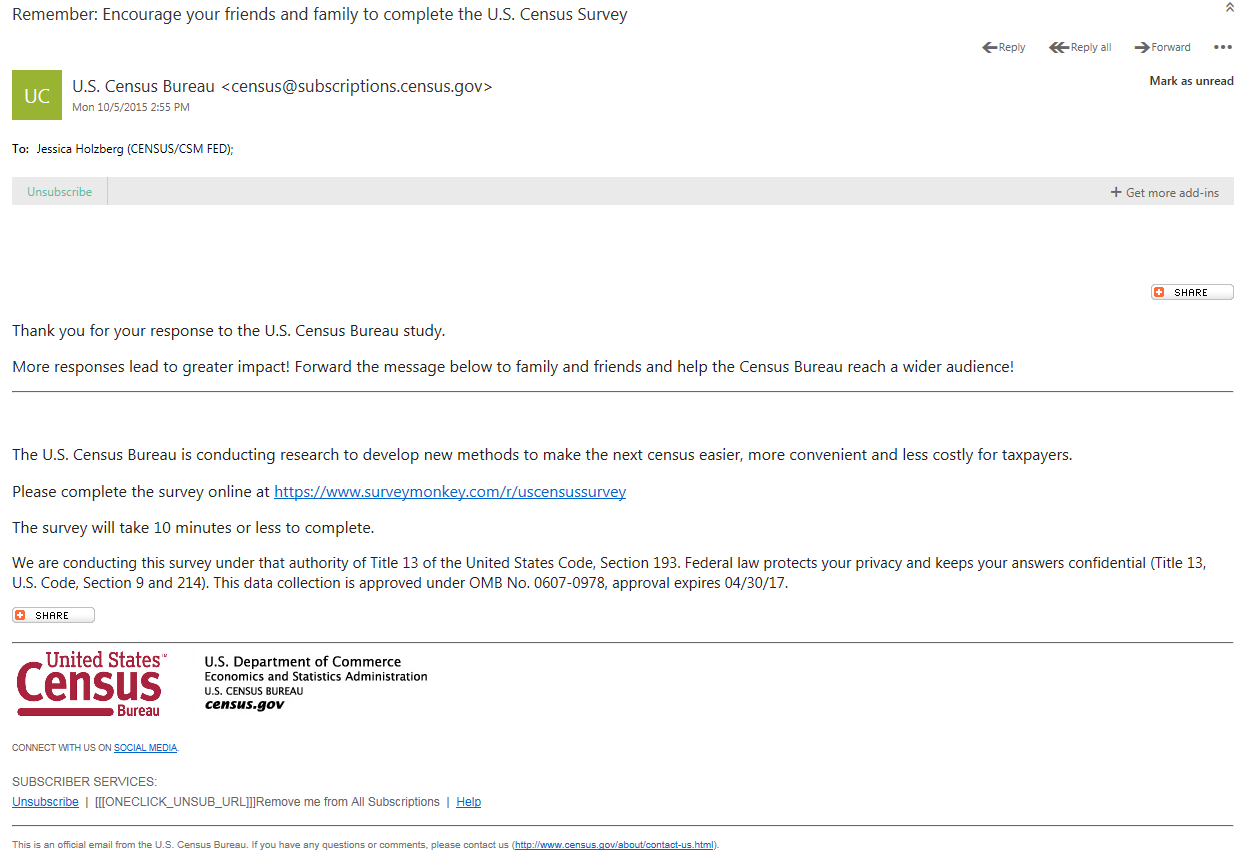The width and height of the screenshot is (1254, 865).
Task: Click the plus icon for more add-ins
Action: pos(1116,192)
